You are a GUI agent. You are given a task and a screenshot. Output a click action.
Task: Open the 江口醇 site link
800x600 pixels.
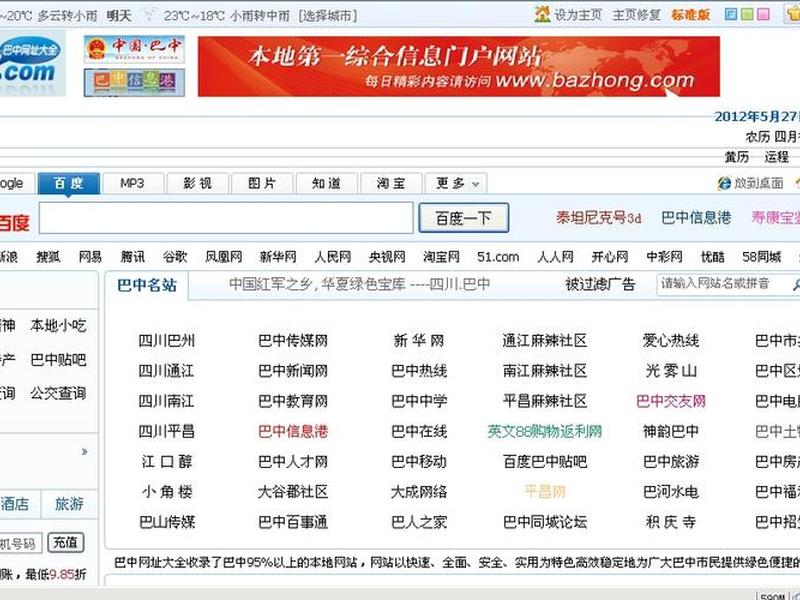click(x=166, y=462)
